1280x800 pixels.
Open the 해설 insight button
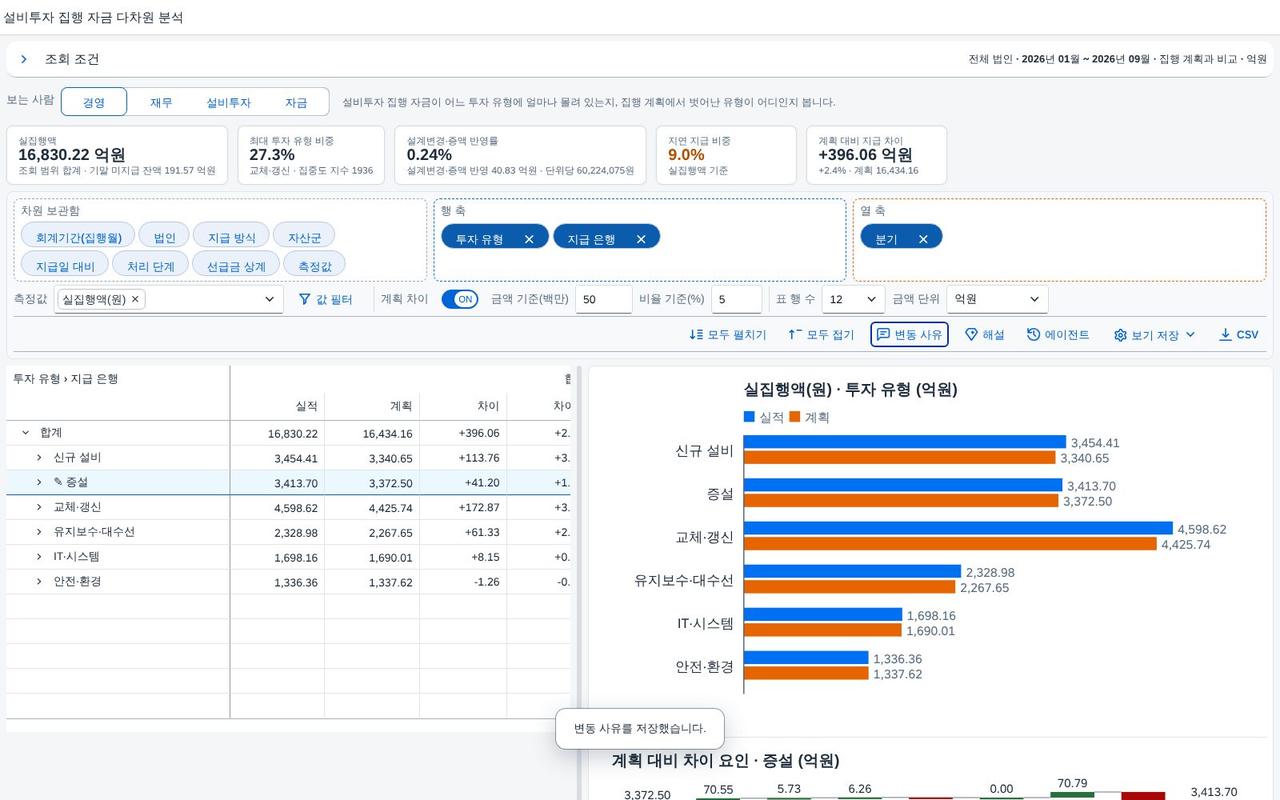point(984,335)
